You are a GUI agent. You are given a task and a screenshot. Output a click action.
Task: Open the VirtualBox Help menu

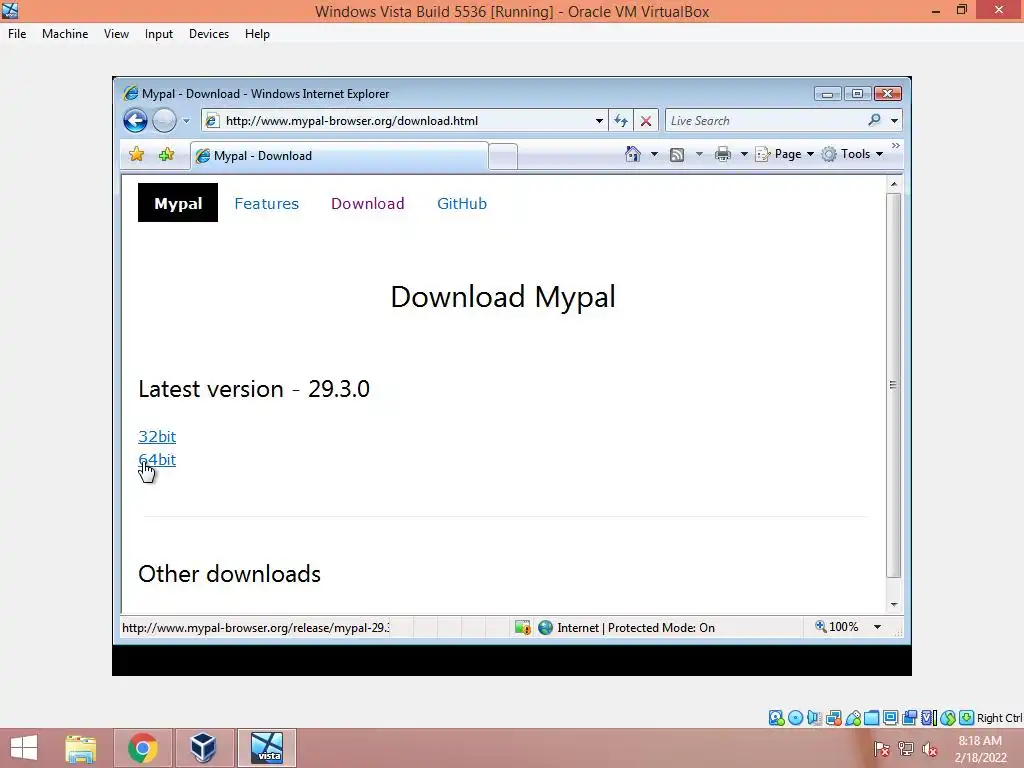257,34
